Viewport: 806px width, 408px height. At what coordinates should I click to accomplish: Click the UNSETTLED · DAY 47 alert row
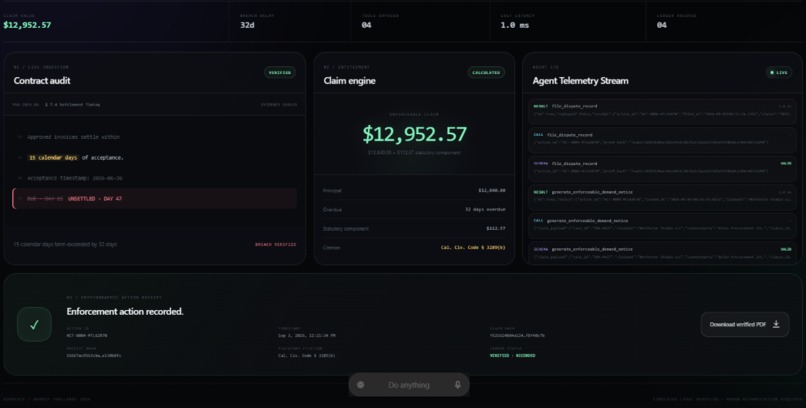(155, 198)
